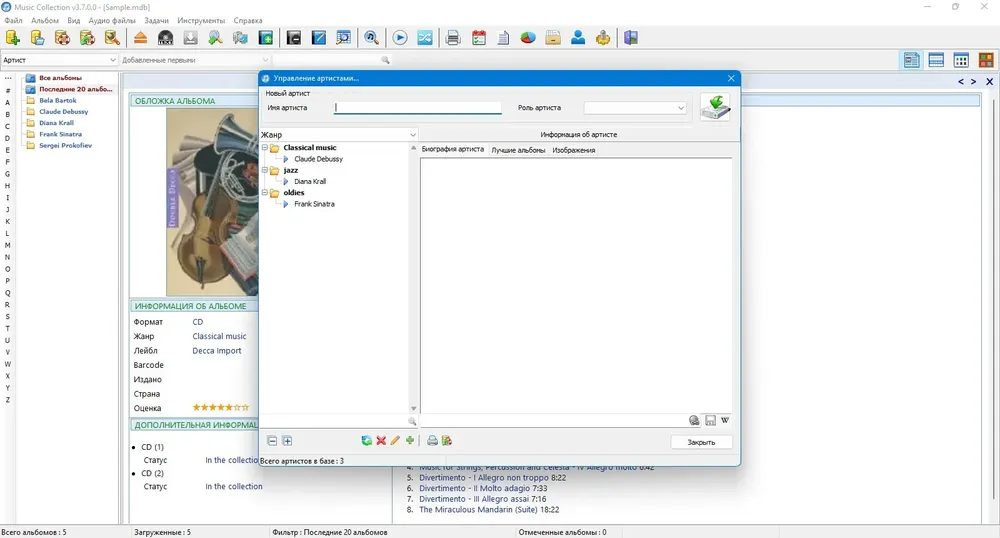The width and height of the screenshot is (1000, 538).
Task: Select the Биография артиста tab
Action: tap(453, 149)
